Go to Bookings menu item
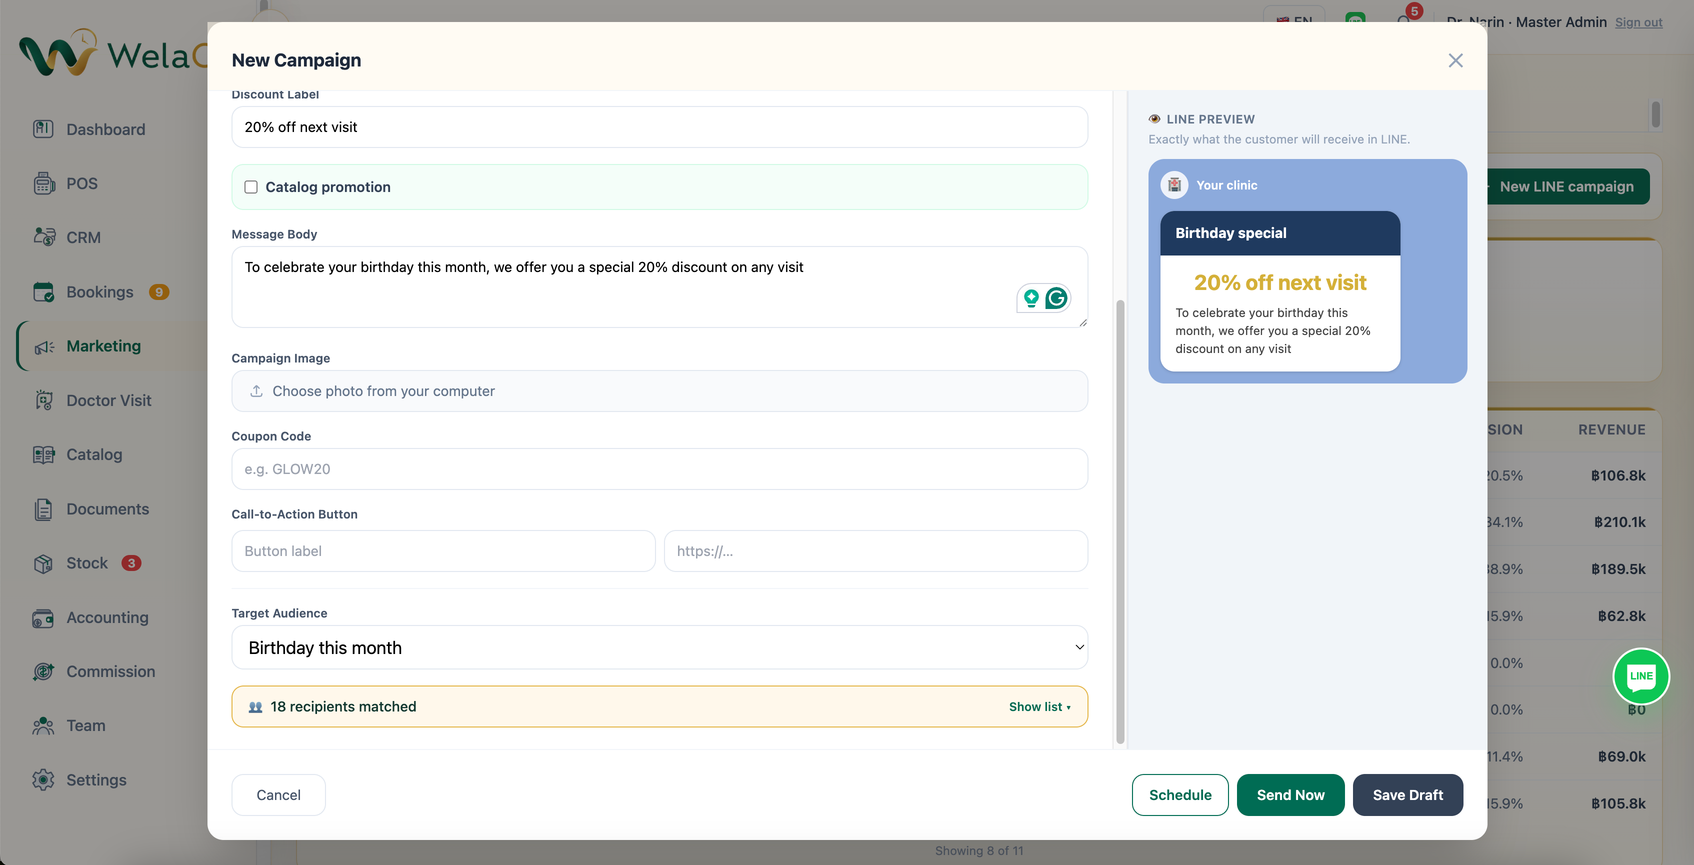 tap(100, 292)
